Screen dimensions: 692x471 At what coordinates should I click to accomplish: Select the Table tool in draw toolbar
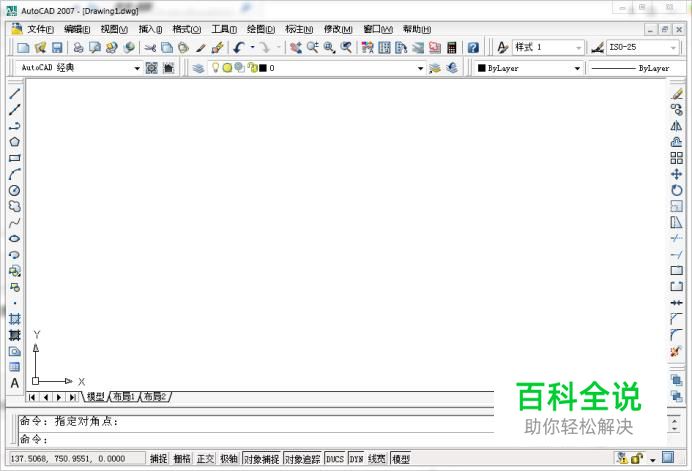(15, 367)
